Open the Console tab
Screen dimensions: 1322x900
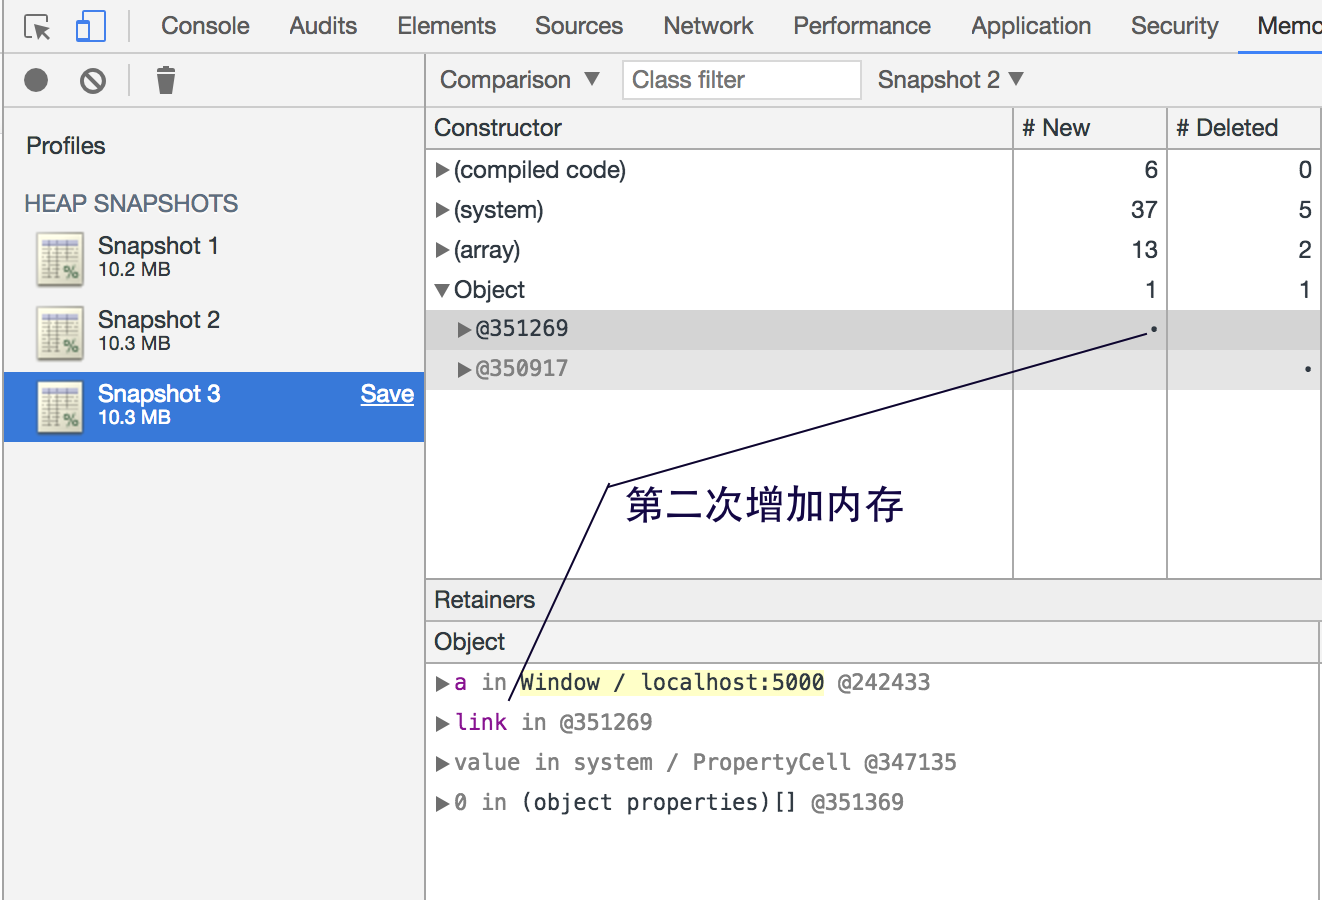tap(205, 26)
